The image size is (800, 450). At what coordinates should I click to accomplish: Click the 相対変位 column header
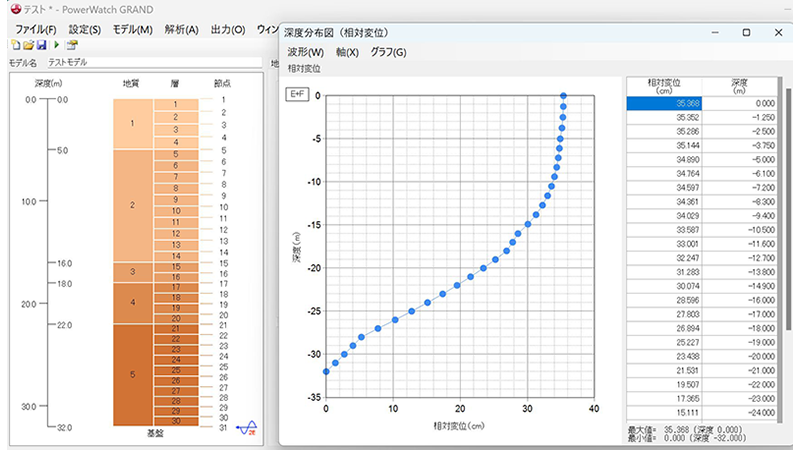pyautogui.click(x=659, y=85)
